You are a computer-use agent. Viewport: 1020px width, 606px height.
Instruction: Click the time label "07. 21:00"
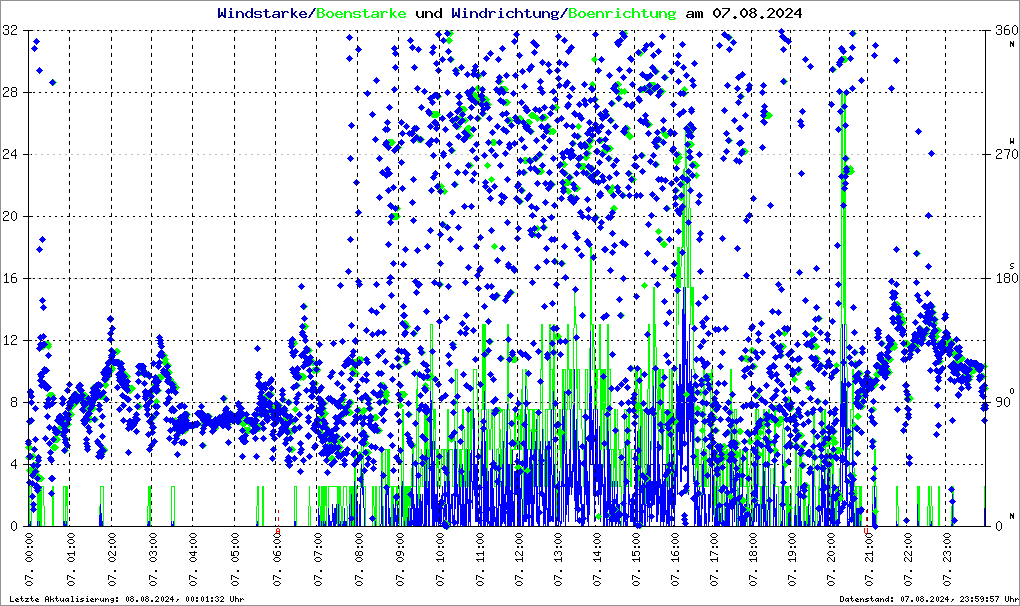point(870,559)
